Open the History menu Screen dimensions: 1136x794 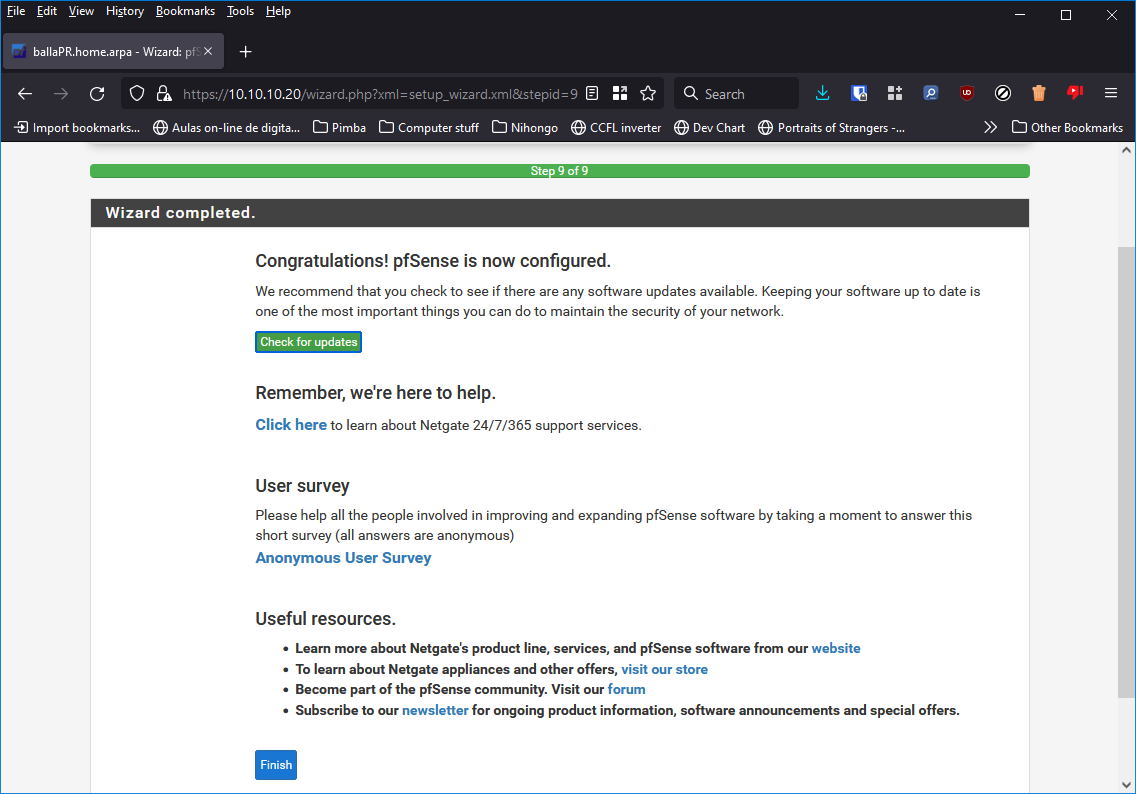coord(125,11)
